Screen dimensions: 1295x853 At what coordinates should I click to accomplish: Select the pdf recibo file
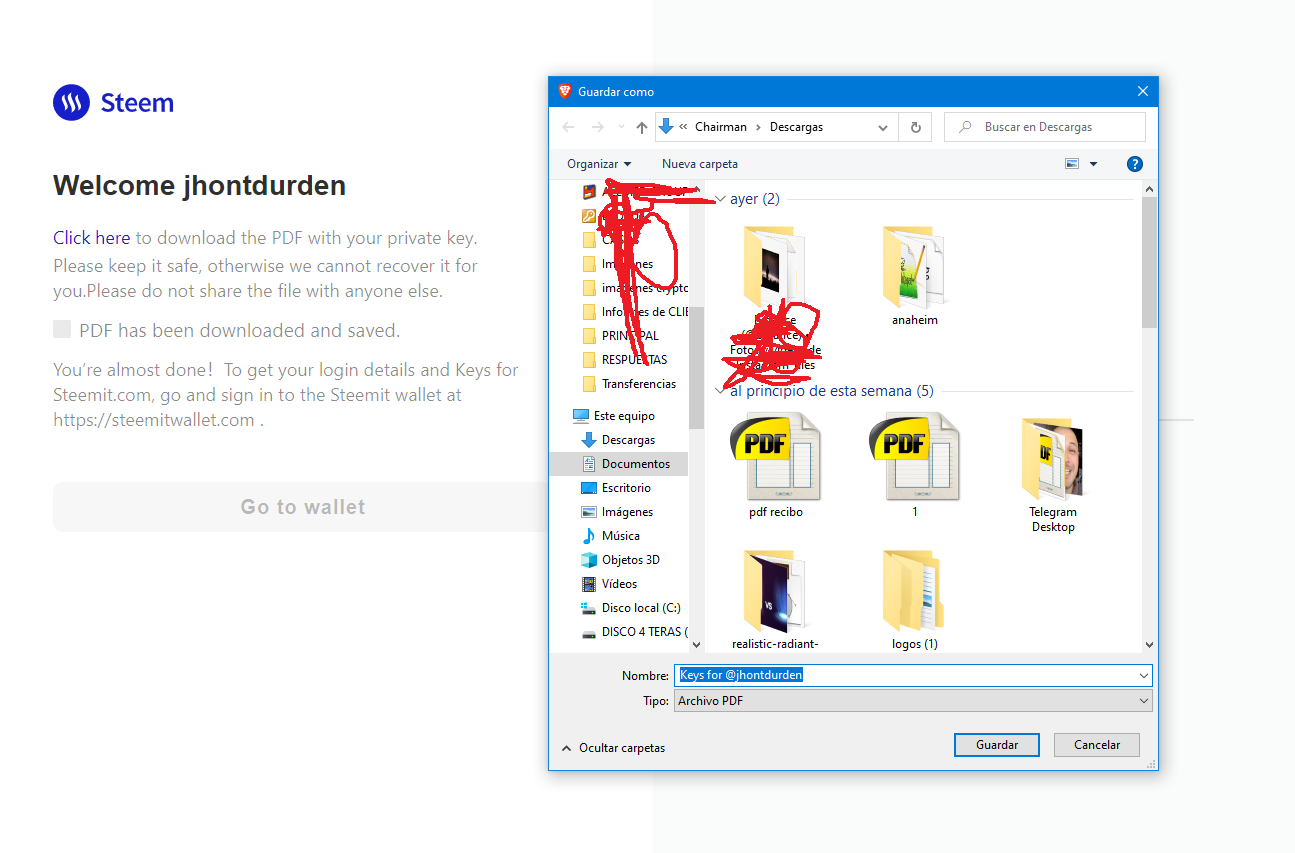tap(776, 465)
